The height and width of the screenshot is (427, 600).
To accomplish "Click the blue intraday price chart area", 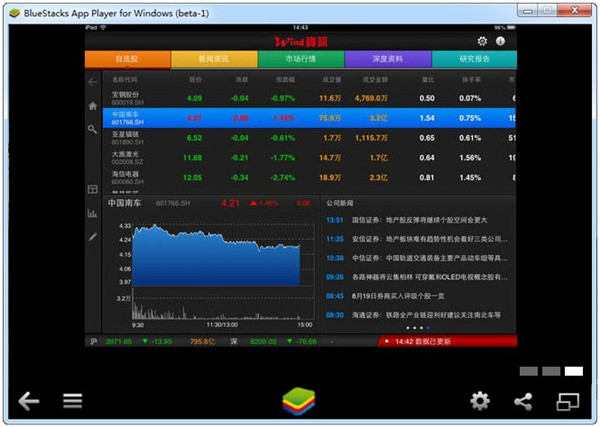I will tap(217, 256).
